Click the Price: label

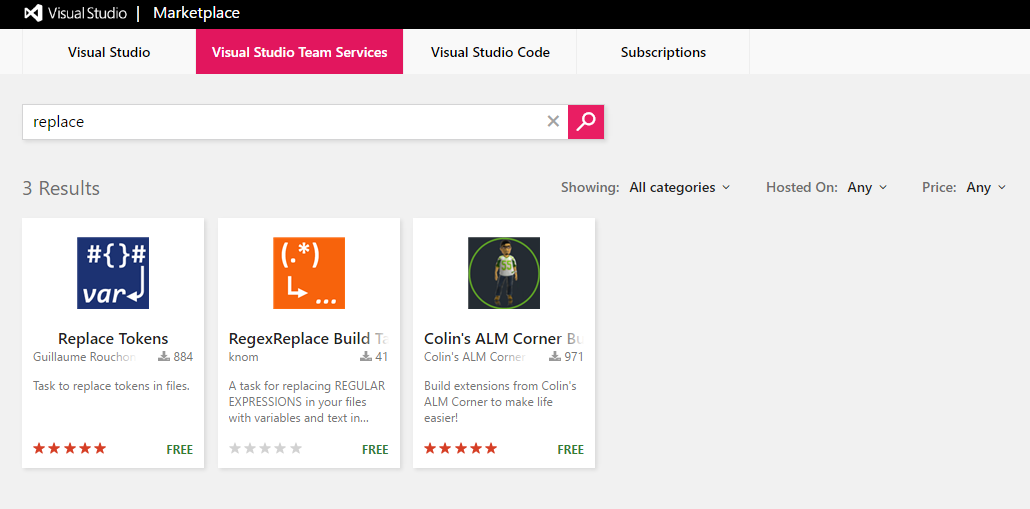pyautogui.click(x=939, y=188)
